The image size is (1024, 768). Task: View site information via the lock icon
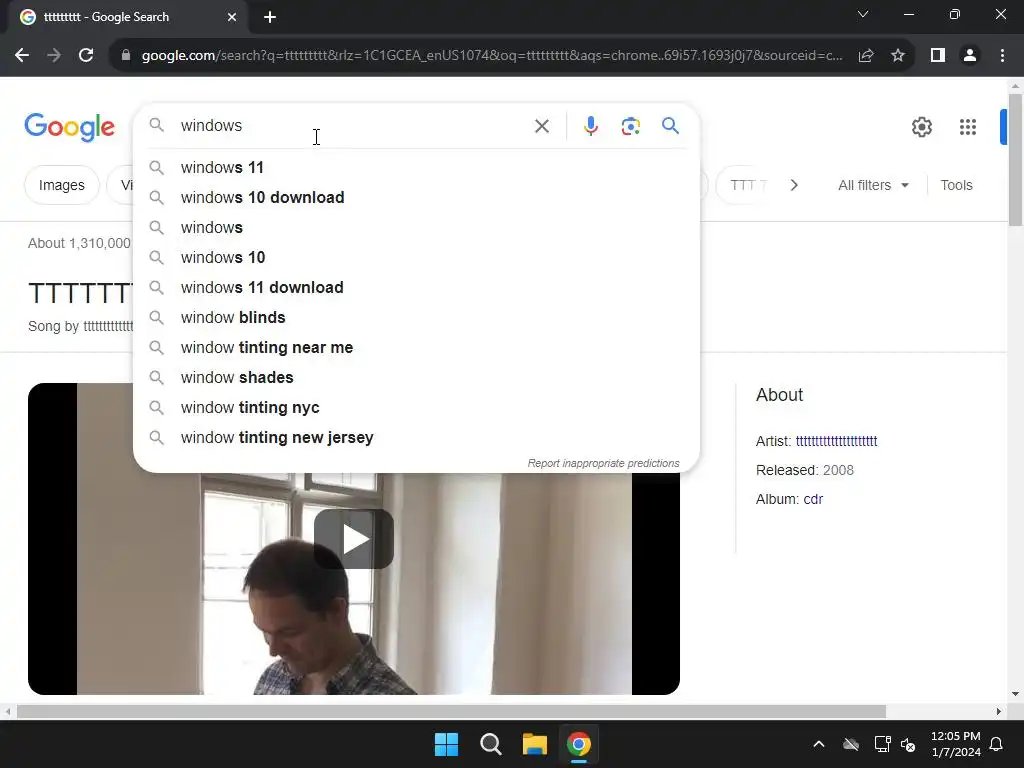pyautogui.click(x=126, y=56)
